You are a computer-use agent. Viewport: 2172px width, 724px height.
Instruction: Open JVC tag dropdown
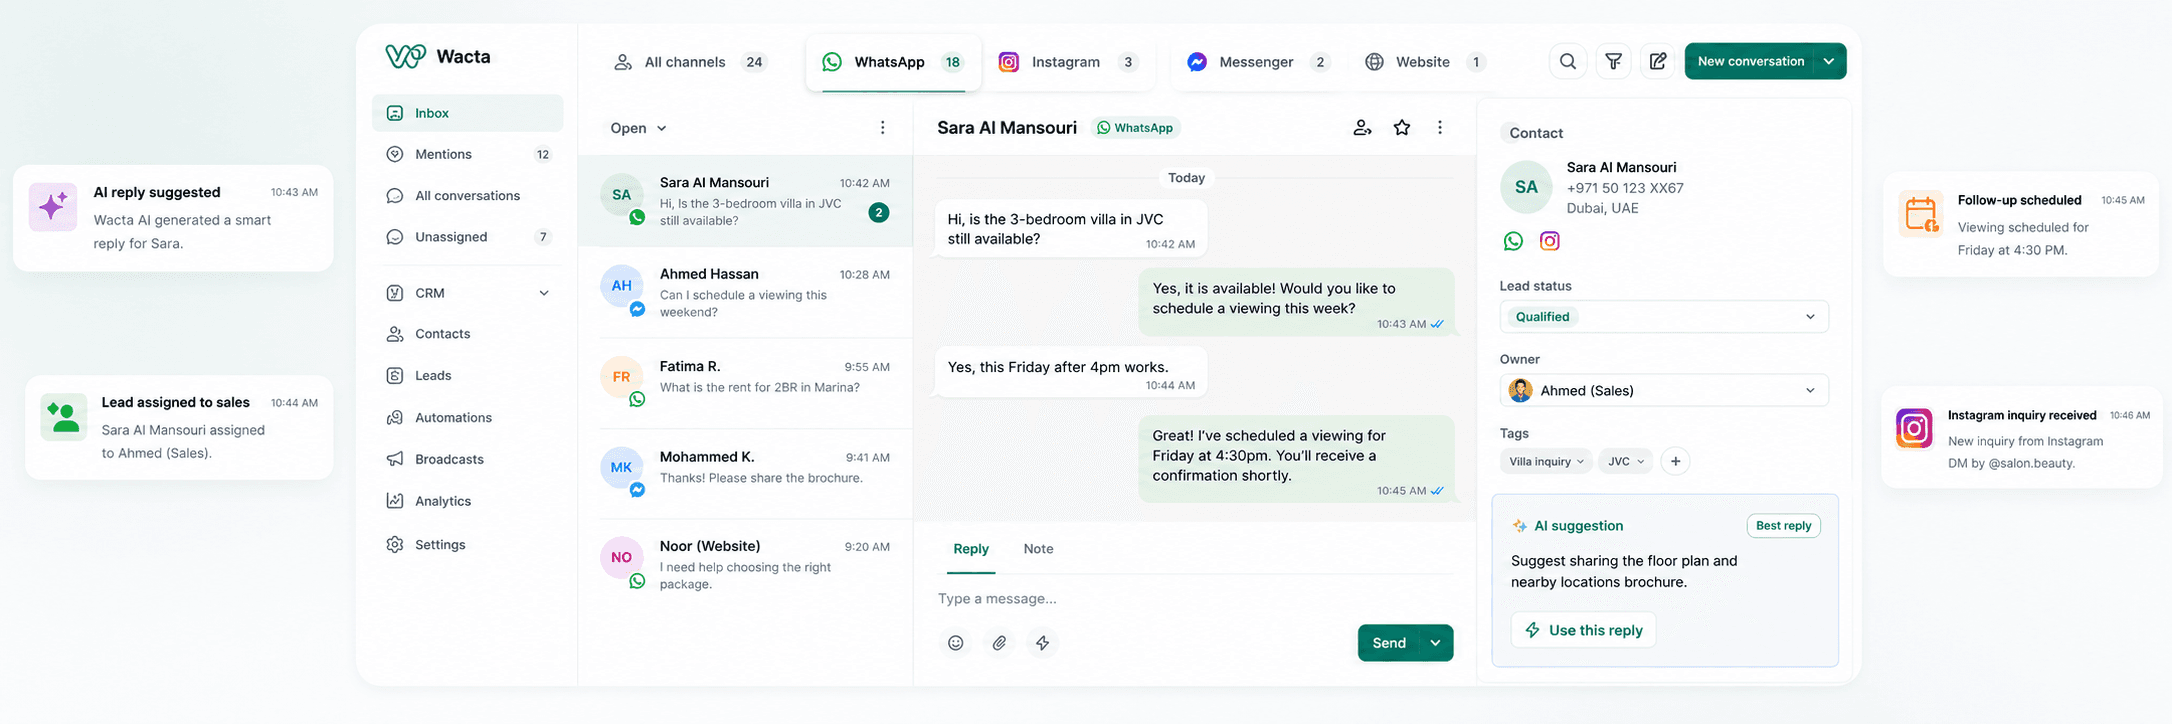click(x=1626, y=461)
